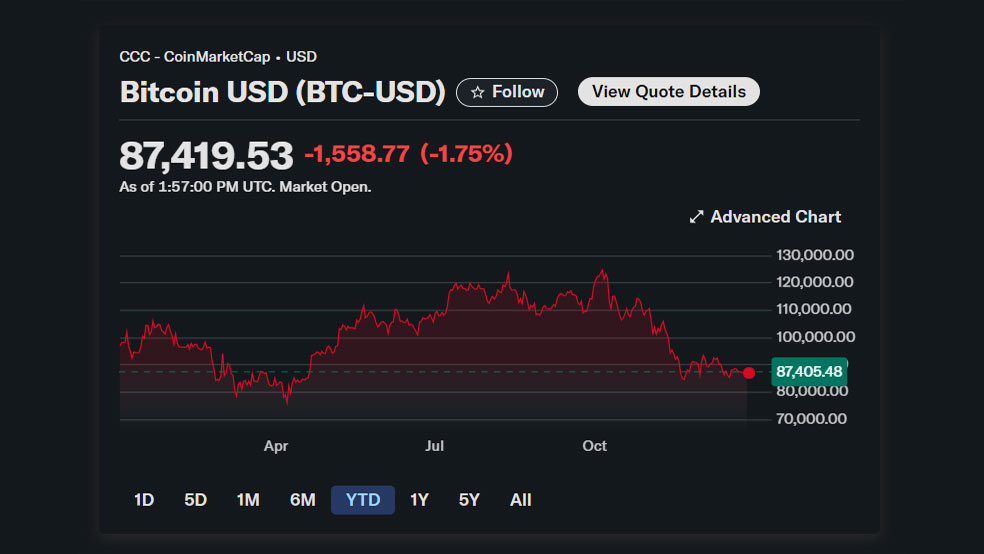Choose the 6M time range
Viewport: 984px width, 554px height.
(302, 500)
